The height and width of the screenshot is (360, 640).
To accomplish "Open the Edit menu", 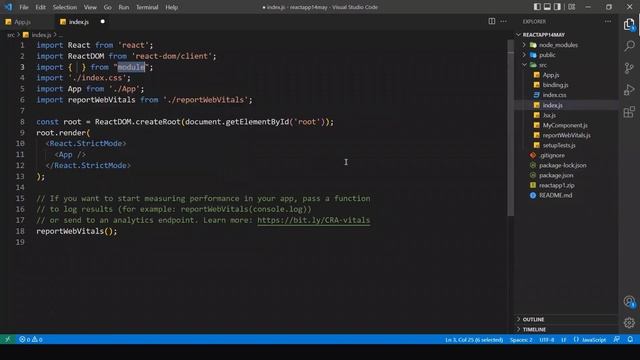I will 40,7.
